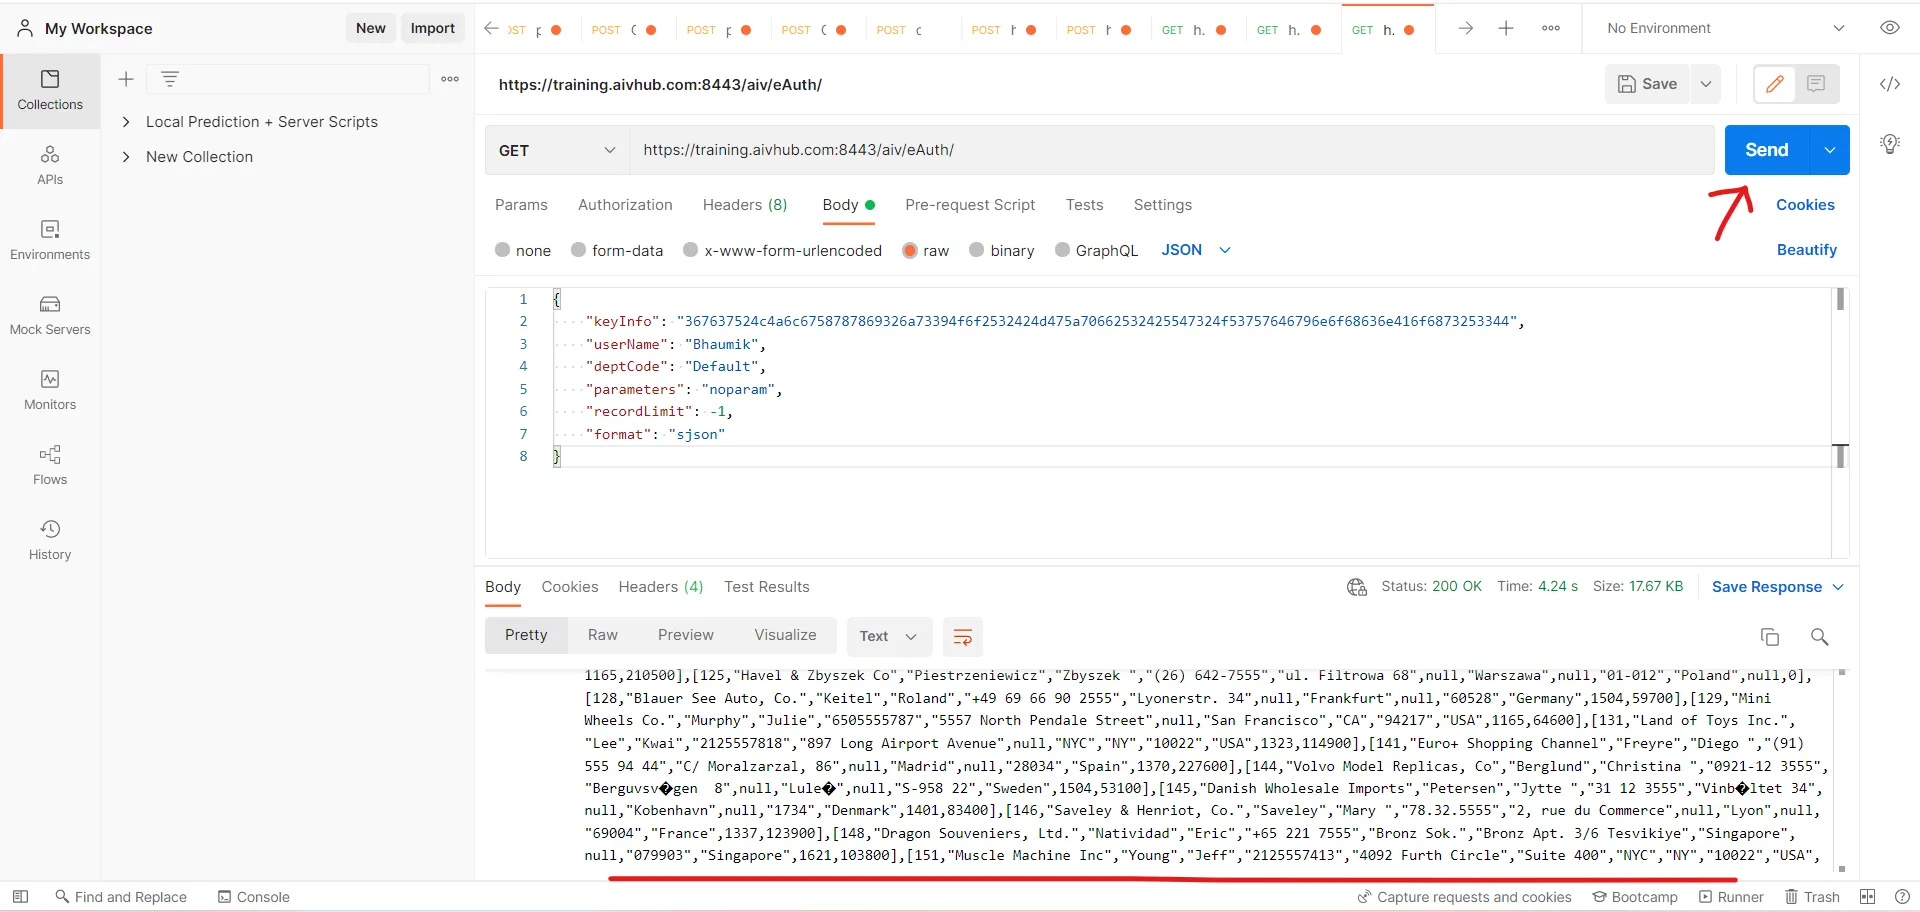The height and width of the screenshot is (912, 1920).
Task: Open the Monitors sidebar section
Action: click(x=50, y=391)
